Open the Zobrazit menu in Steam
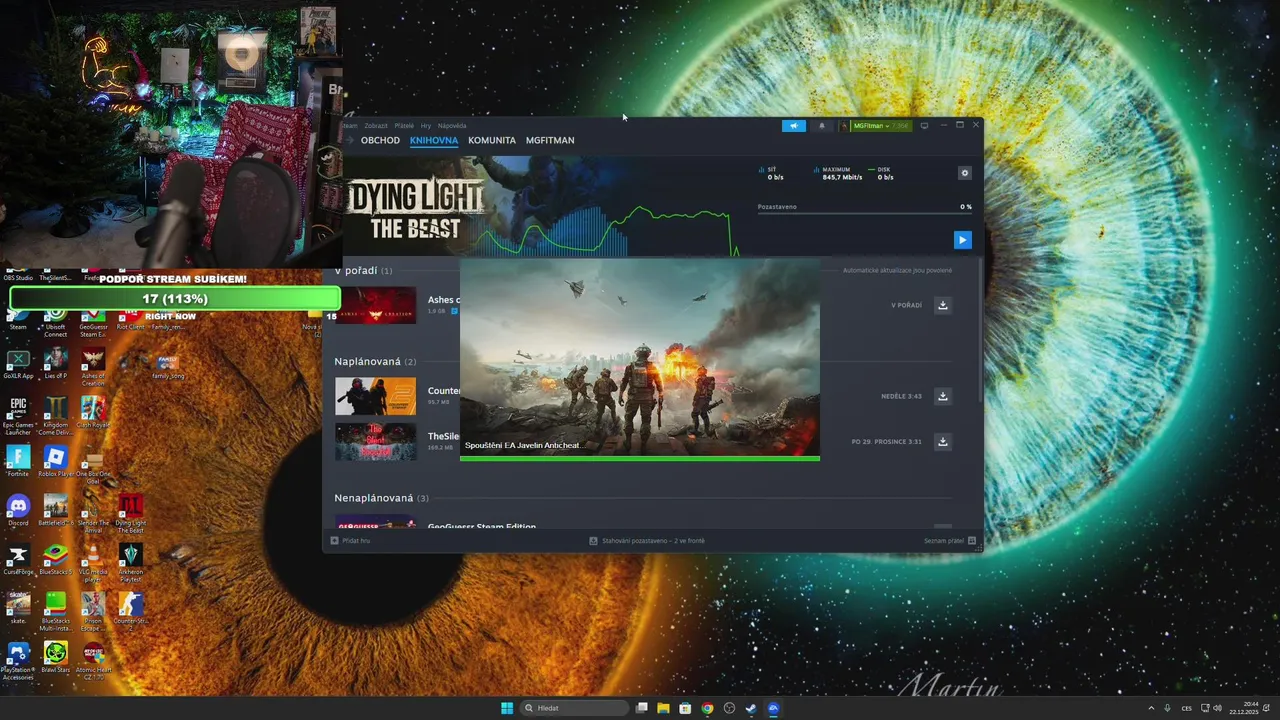The width and height of the screenshot is (1280, 720). point(376,126)
